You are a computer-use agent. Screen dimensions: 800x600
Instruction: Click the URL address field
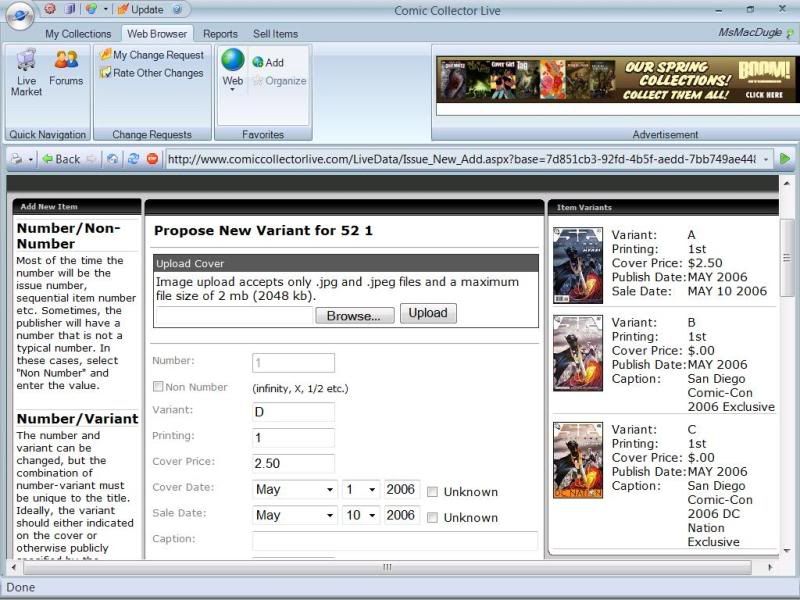(461, 159)
